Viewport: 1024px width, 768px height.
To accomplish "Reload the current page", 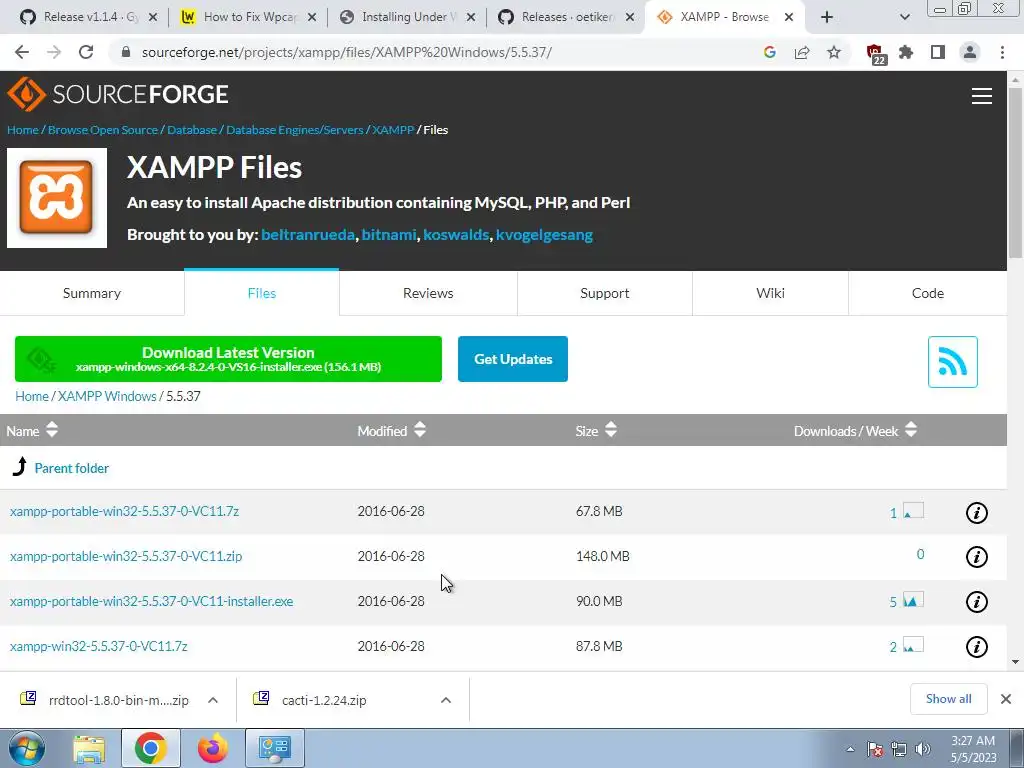I will click(x=86, y=52).
